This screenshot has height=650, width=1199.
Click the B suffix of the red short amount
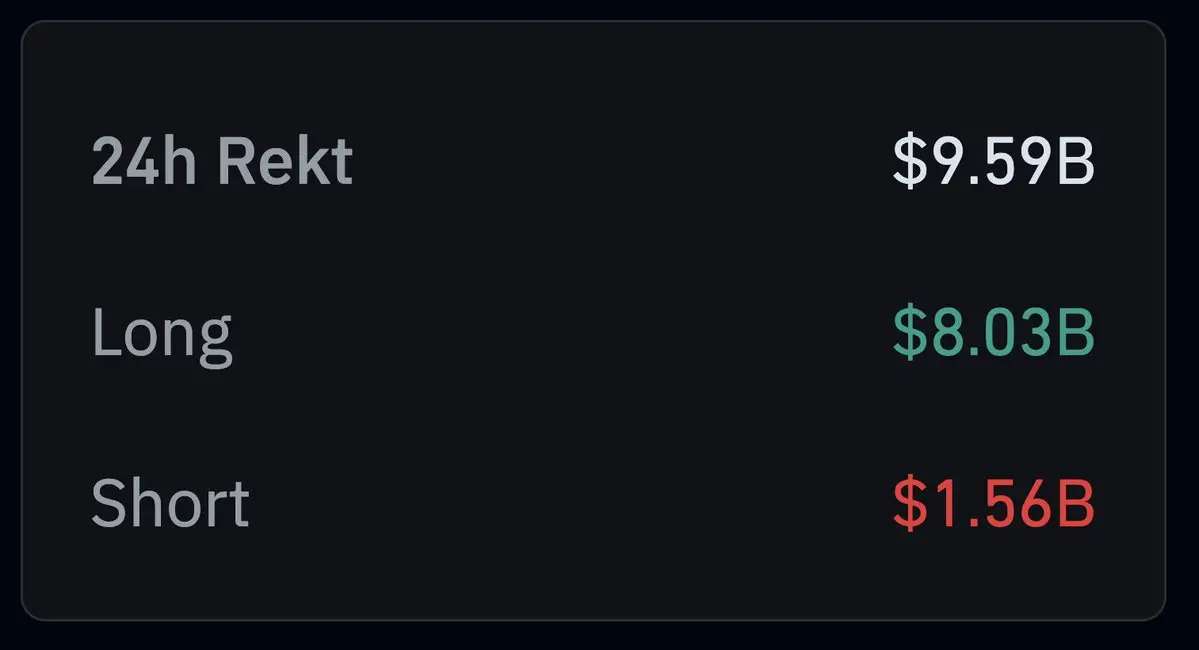1075,503
